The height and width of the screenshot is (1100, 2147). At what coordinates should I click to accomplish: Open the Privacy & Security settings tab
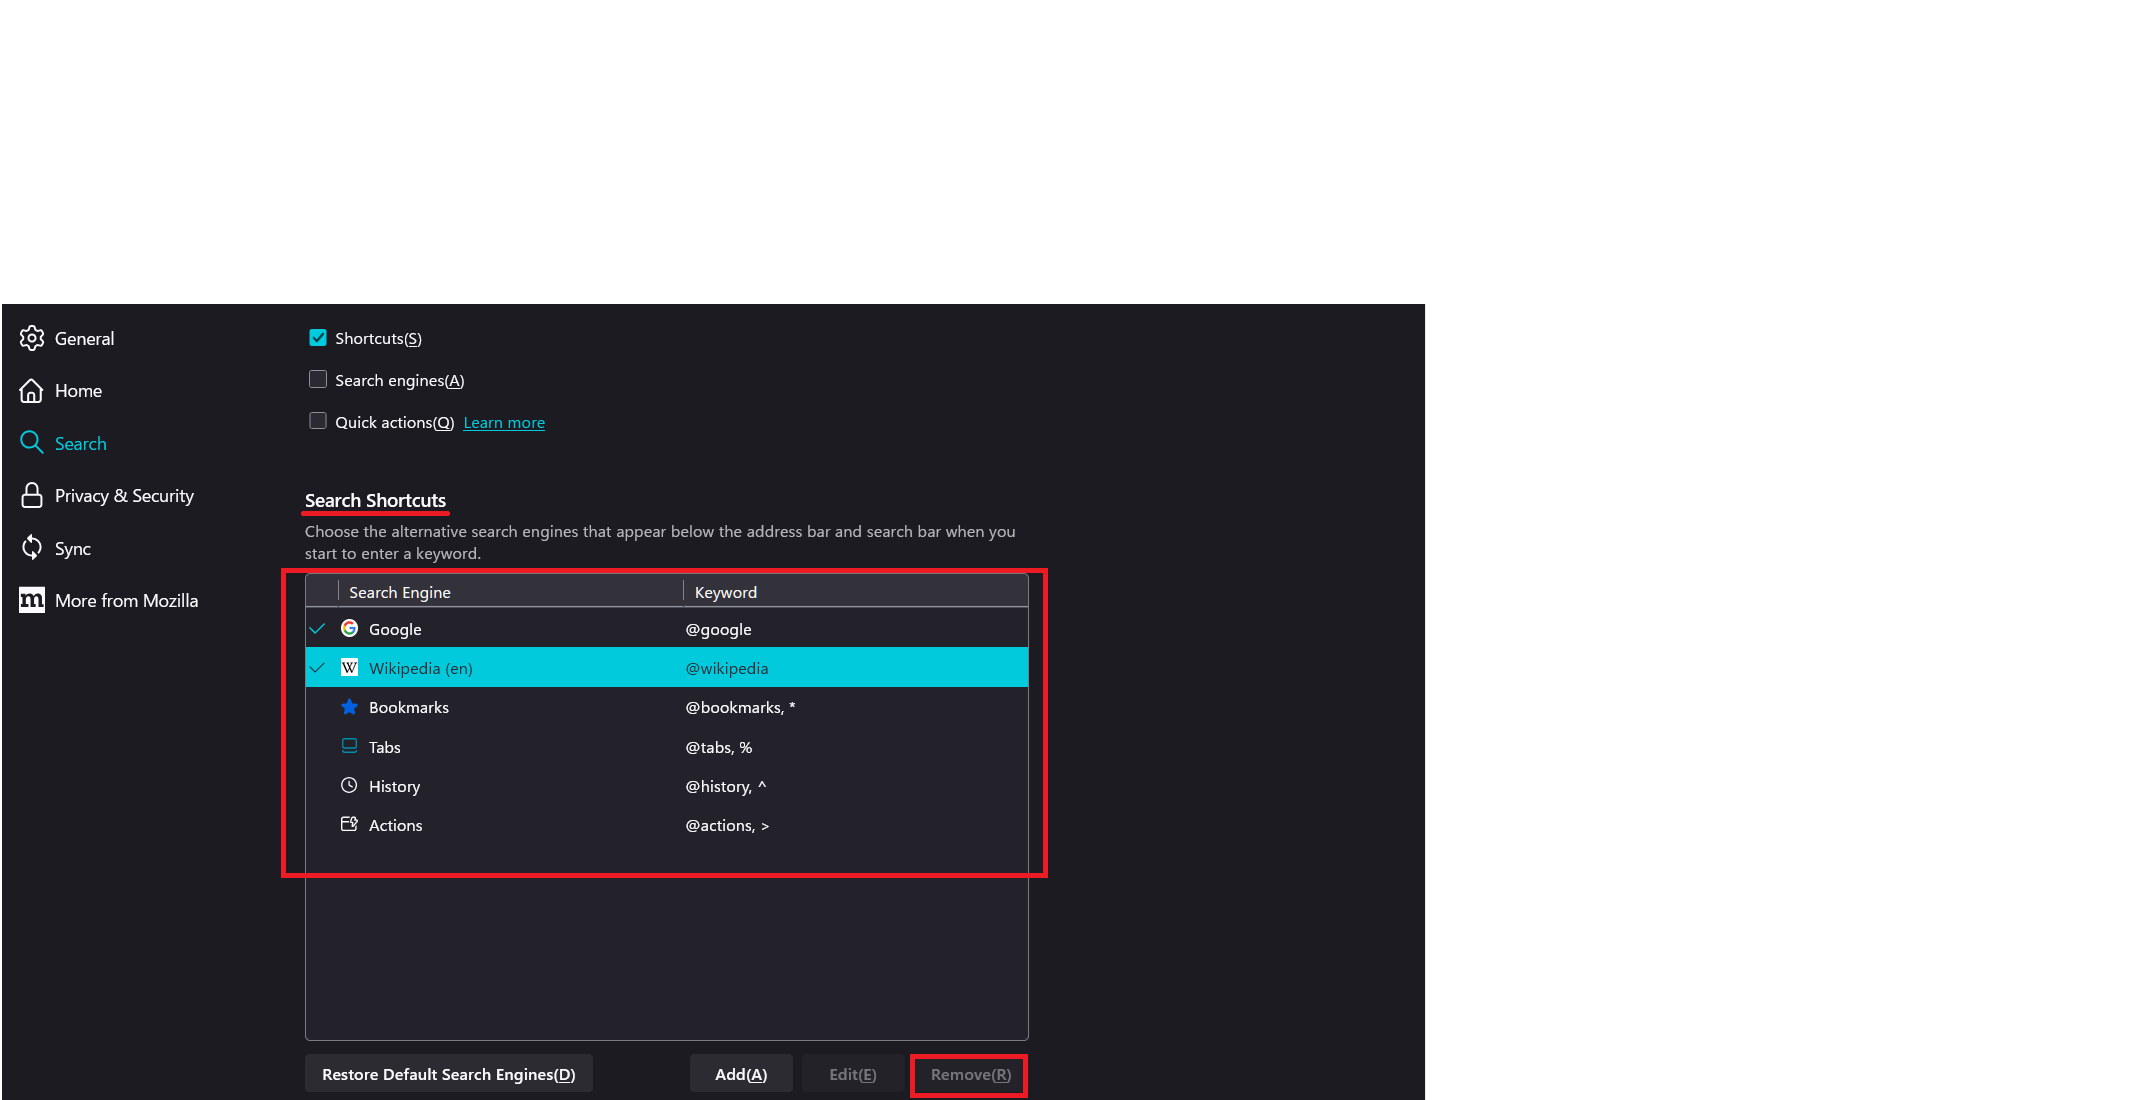pos(124,496)
